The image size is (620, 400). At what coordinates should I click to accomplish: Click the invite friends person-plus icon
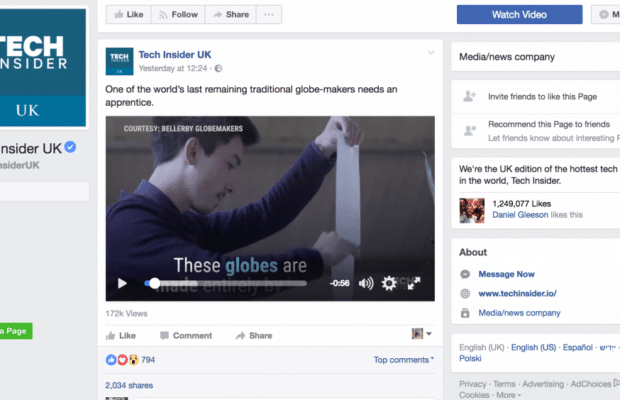pyautogui.click(x=469, y=96)
